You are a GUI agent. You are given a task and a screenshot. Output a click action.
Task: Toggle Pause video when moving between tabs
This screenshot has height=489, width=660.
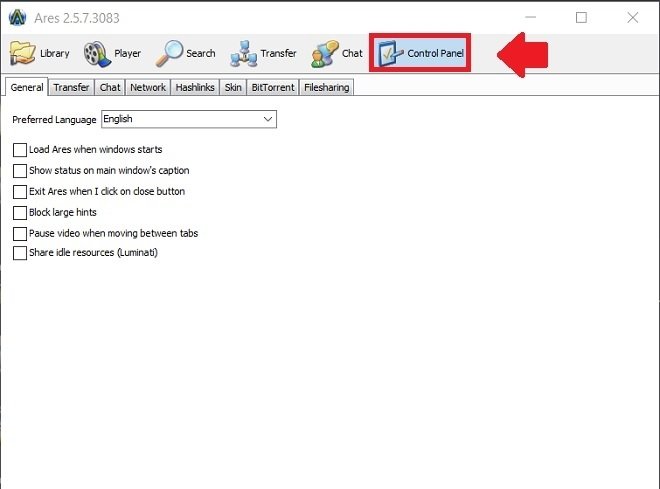(x=20, y=234)
